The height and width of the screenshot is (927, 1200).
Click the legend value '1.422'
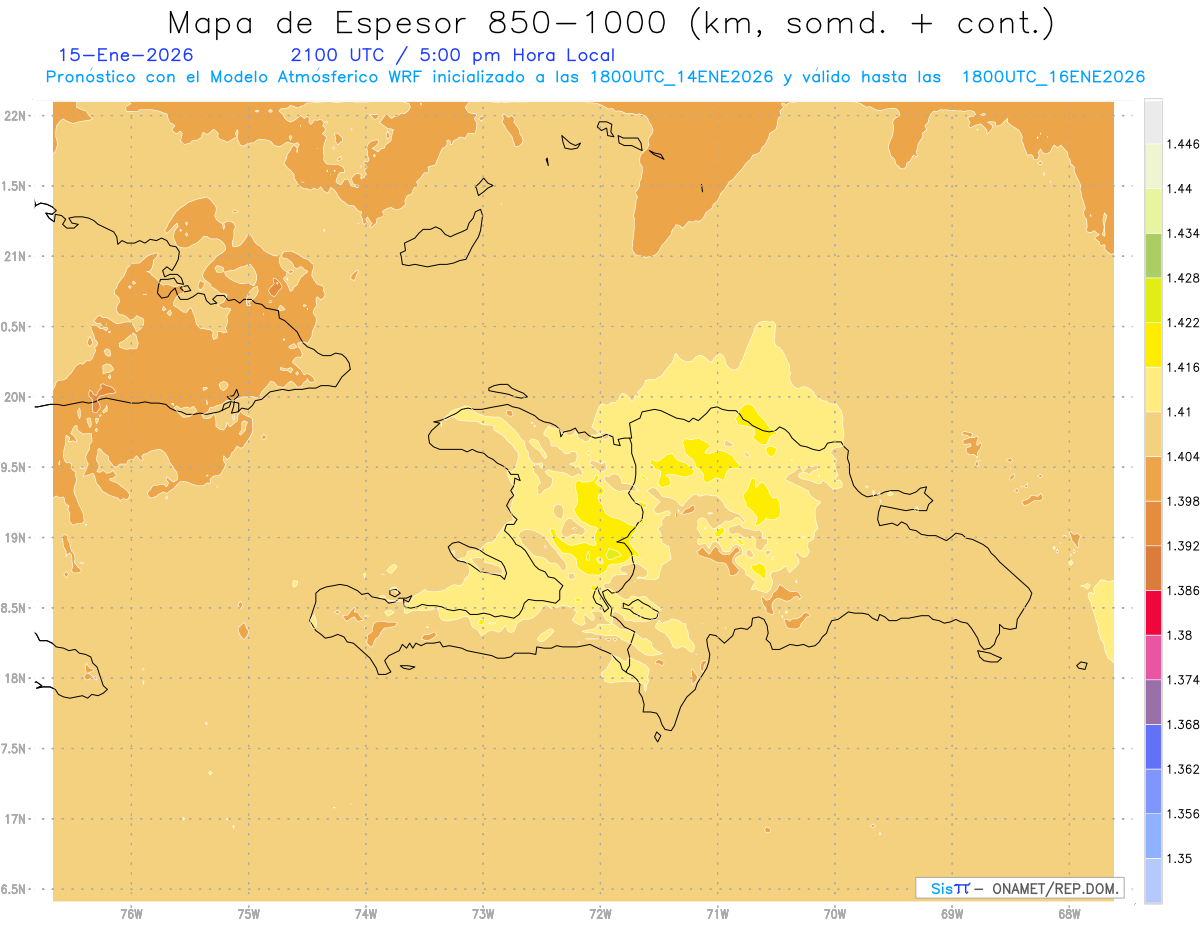(1183, 322)
